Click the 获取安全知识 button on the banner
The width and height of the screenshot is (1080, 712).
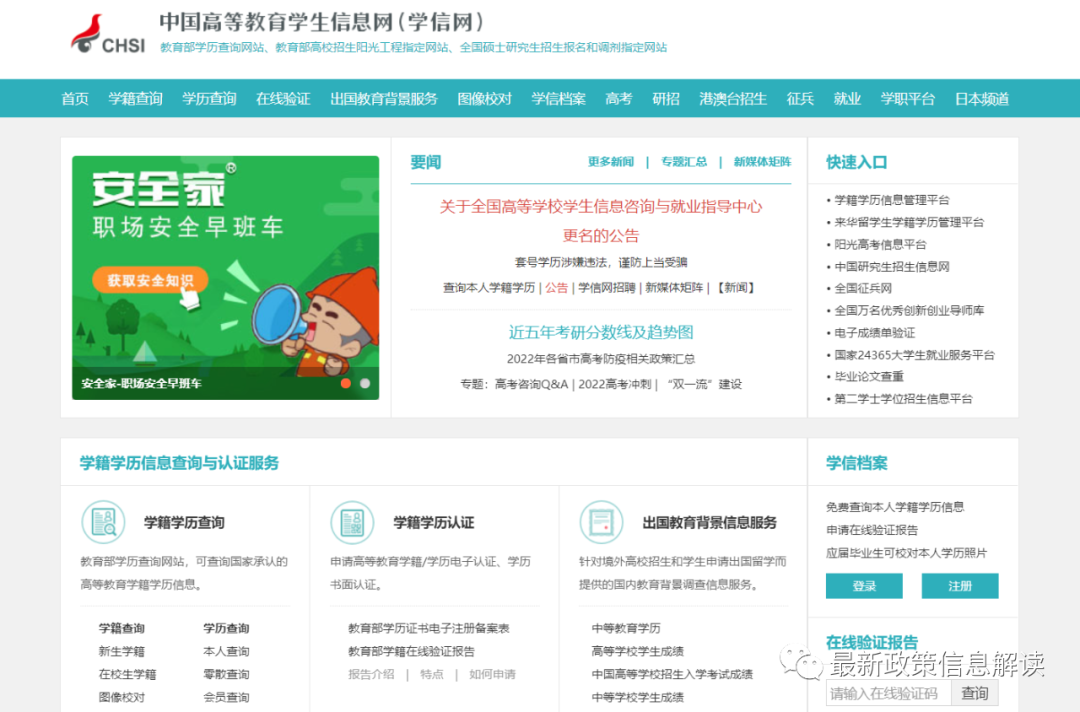pyautogui.click(x=149, y=281)
